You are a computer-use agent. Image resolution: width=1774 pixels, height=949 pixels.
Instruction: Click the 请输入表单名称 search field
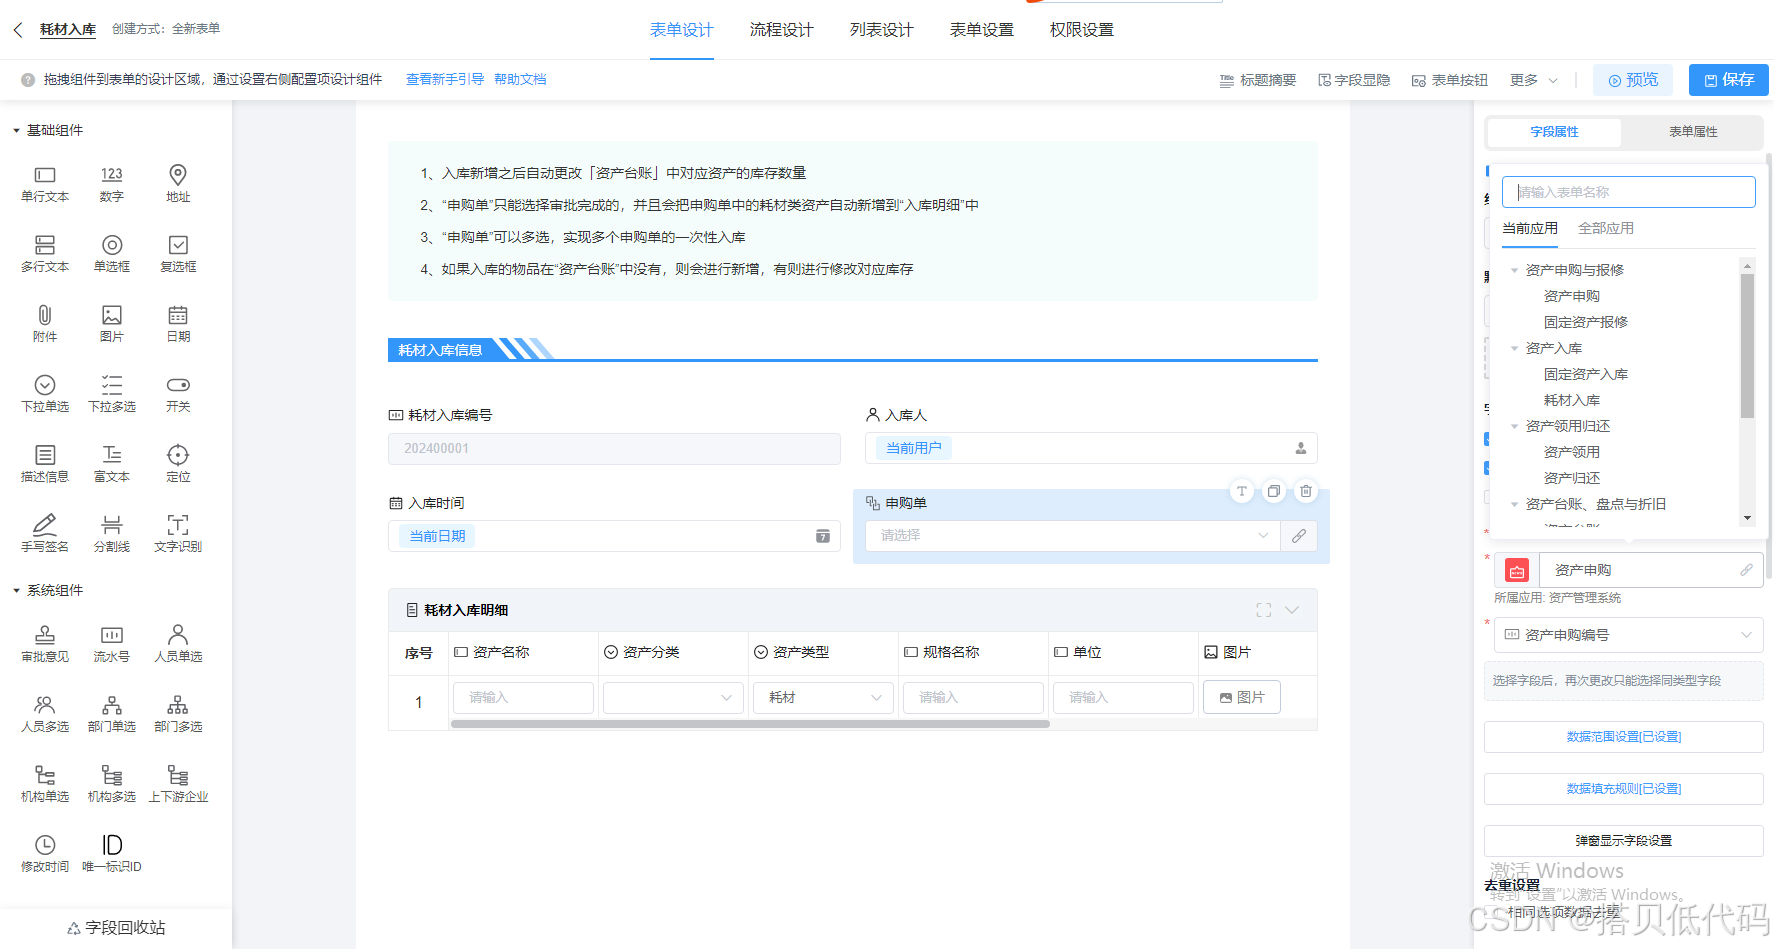pyautogui.click(x=1629, y=192)
